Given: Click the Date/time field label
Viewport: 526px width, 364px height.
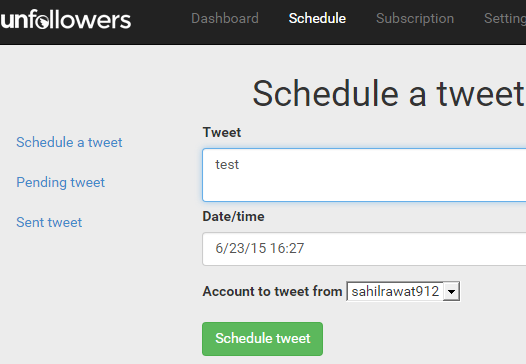Looking at the screenshot, I should tap(233, 216).
